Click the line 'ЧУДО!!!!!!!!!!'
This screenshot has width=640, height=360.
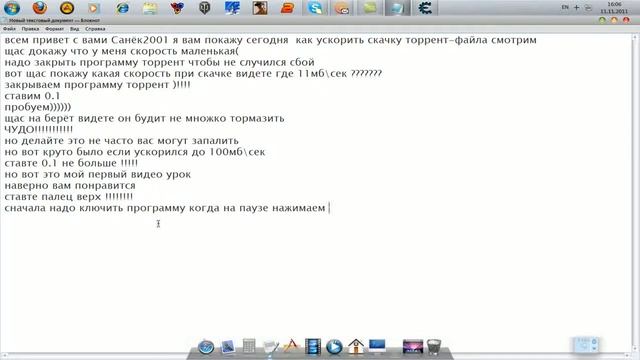(38, 130)
